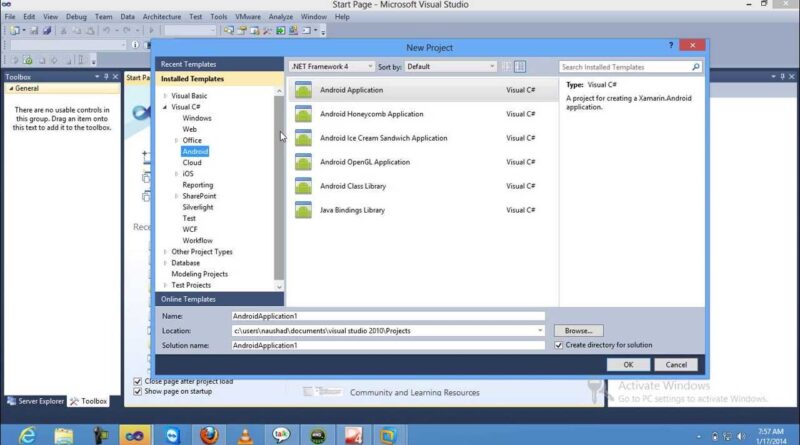This screenshot has height=445, width=800.
Task: Select Java Bindings Library template
Action: click(x=423, y=210)
